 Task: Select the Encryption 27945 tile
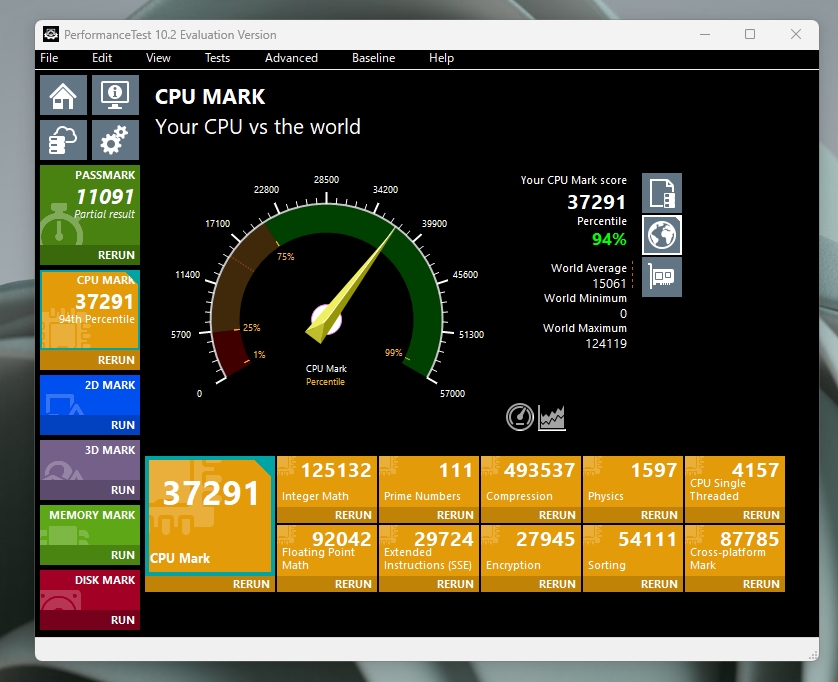point(531,551)
